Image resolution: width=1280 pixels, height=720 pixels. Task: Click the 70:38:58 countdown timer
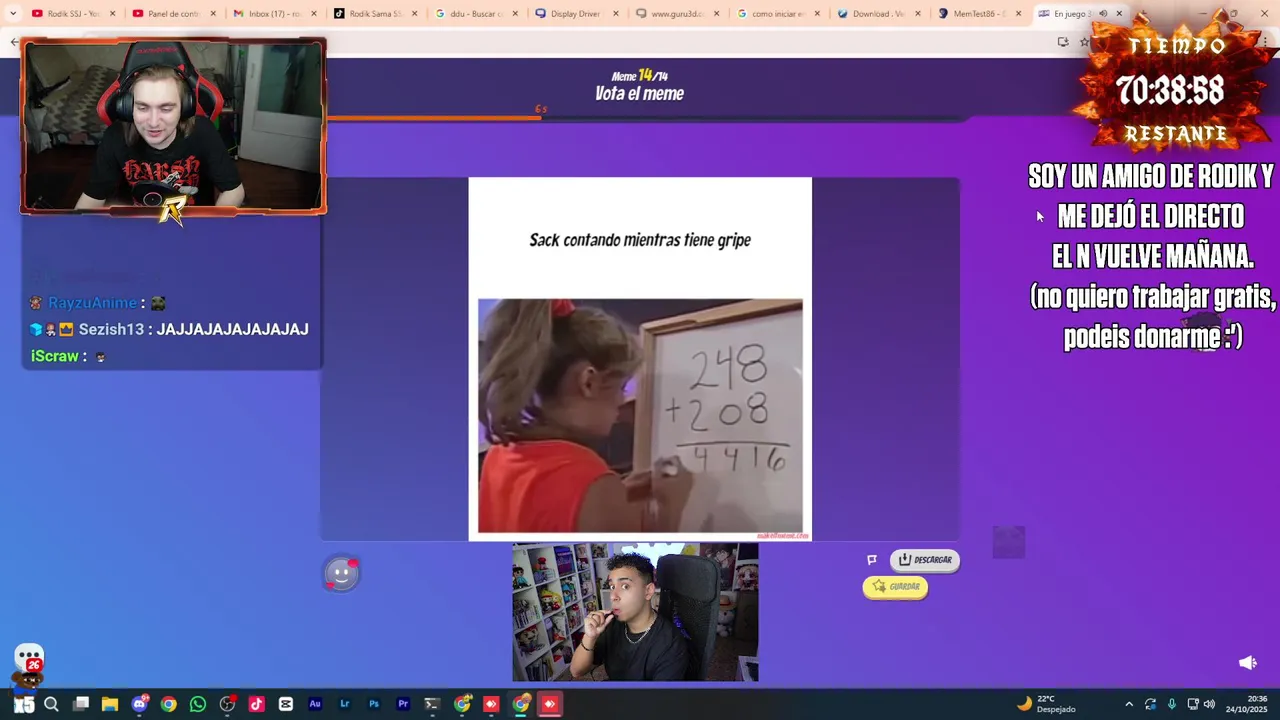tap(1170, 91)
